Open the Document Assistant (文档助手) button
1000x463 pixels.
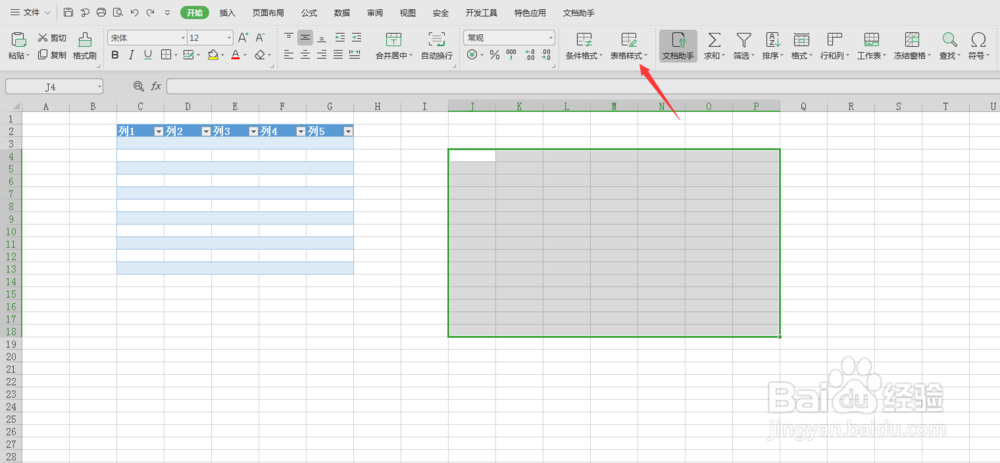click(x=678, y=45)
